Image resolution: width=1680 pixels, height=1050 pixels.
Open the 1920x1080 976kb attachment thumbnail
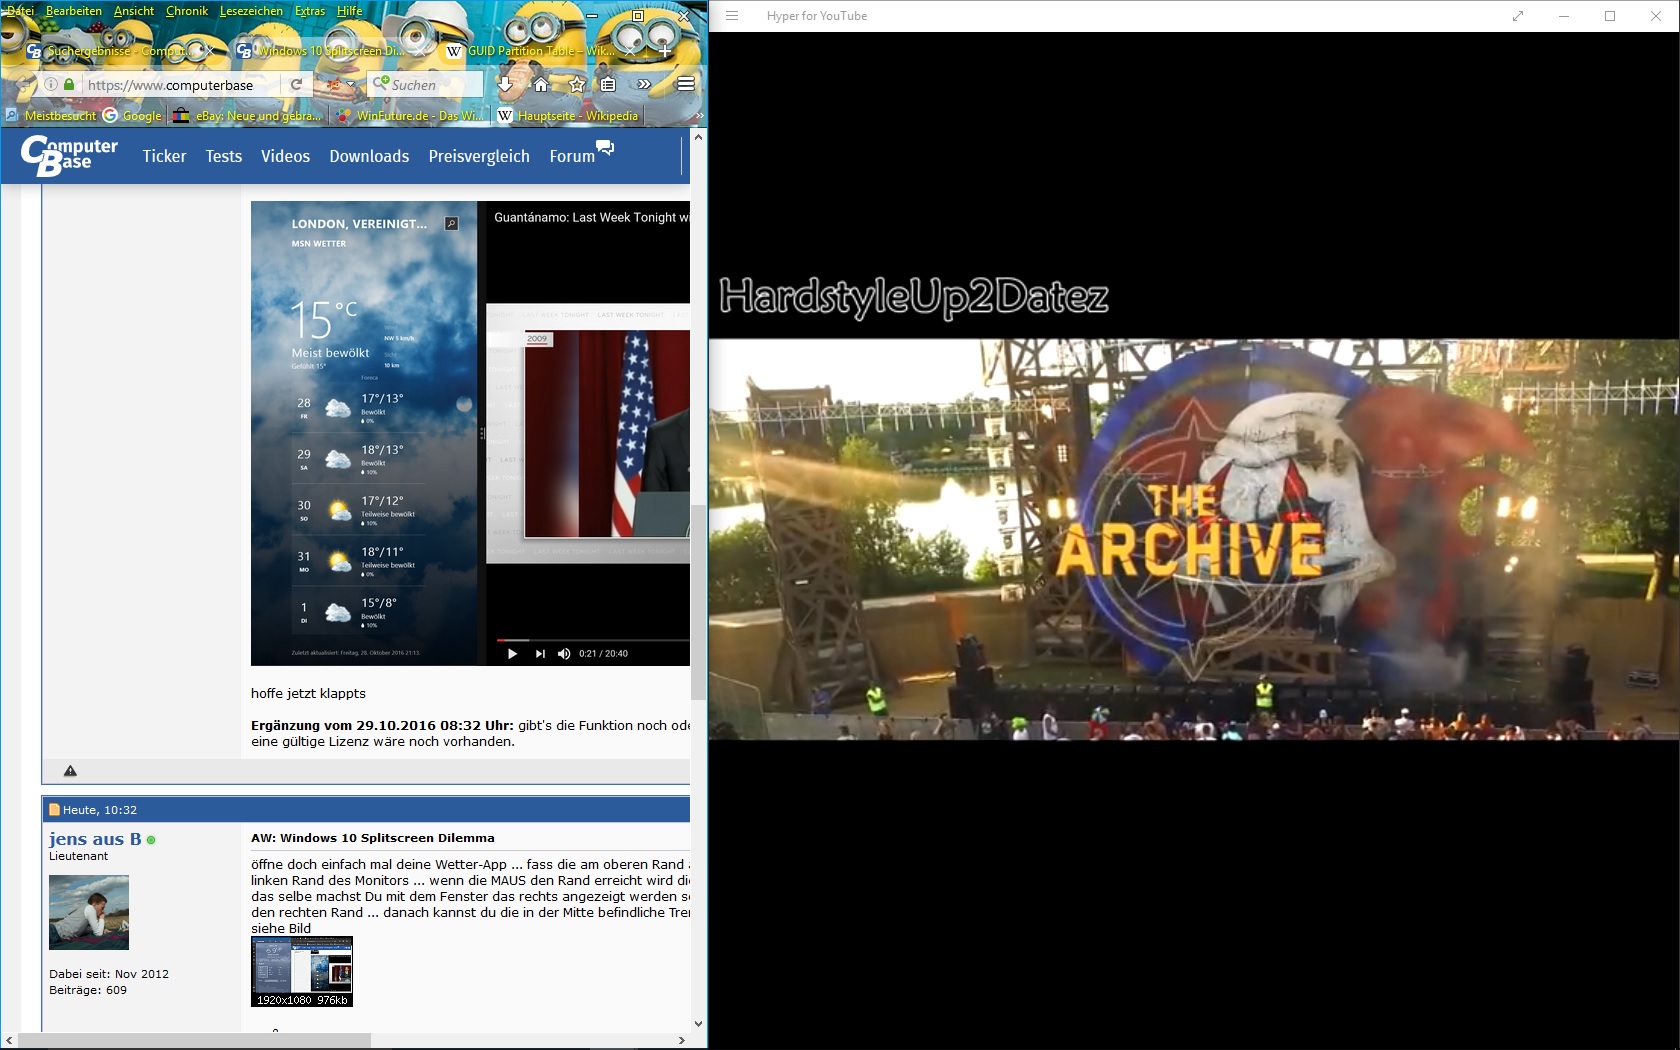[302, 971]
